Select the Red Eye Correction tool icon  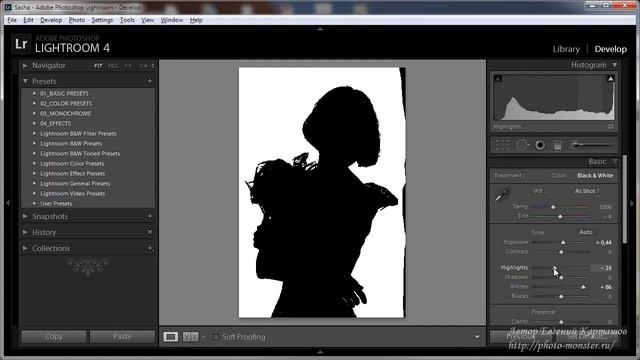pyautogui.click(x=540, y=145)
